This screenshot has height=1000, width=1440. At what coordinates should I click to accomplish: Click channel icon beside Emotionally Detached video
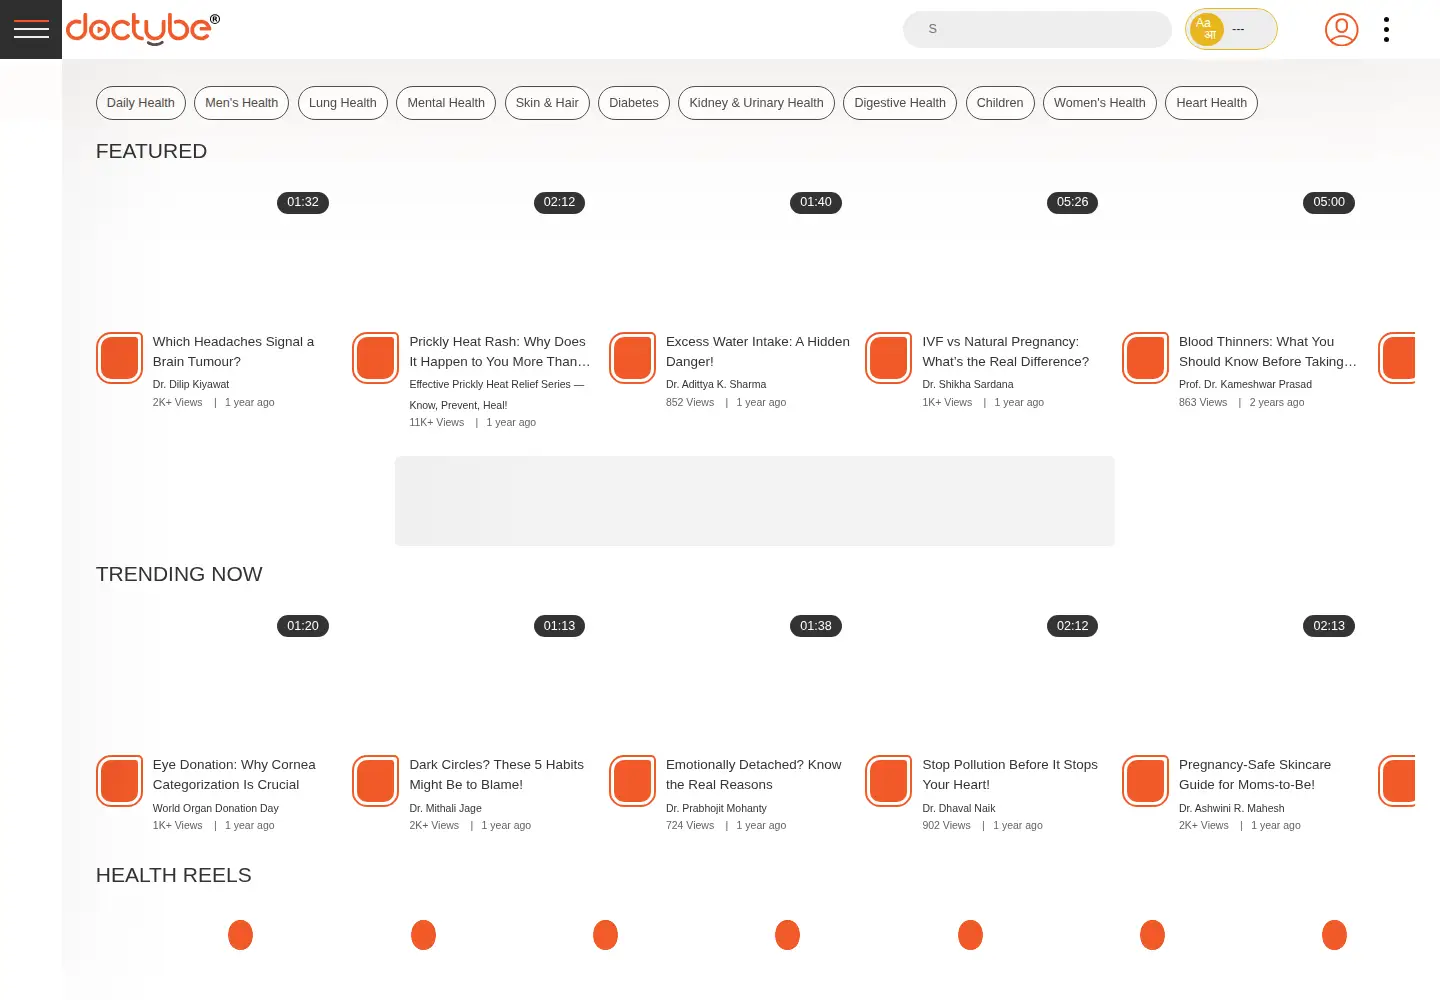633,781
